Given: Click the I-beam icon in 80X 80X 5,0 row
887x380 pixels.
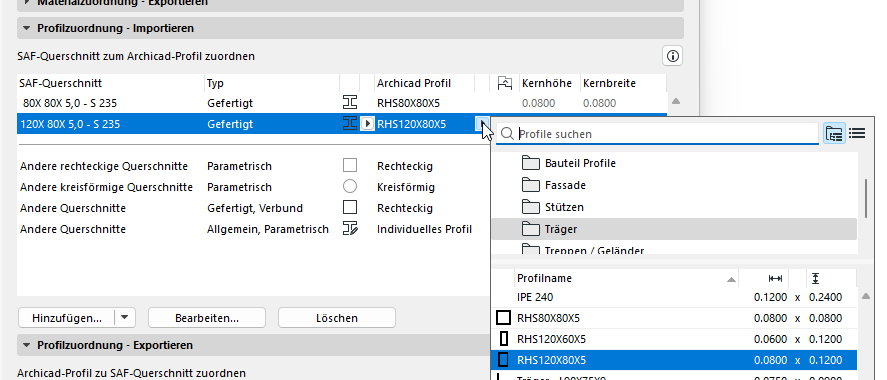Looking at the screenshot, I should point(350,103).
